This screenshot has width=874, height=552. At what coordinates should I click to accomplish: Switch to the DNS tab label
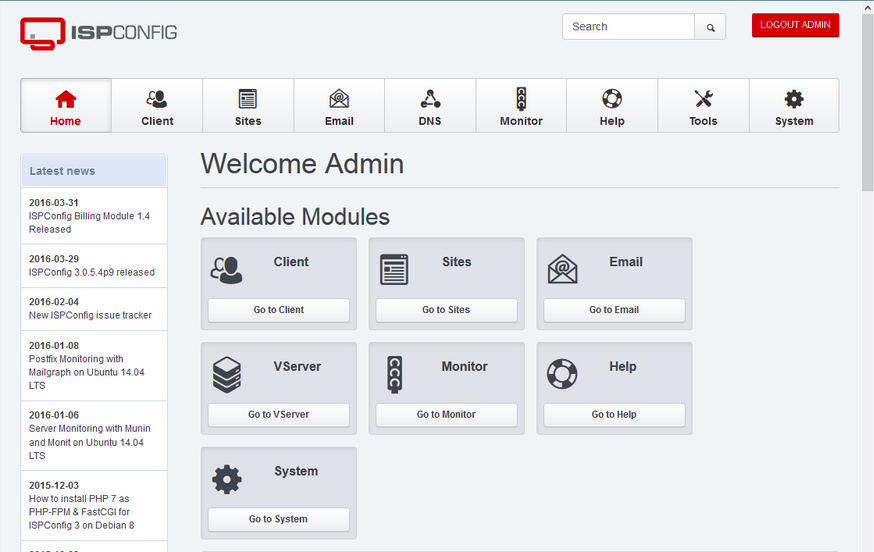tap(430, 121)
